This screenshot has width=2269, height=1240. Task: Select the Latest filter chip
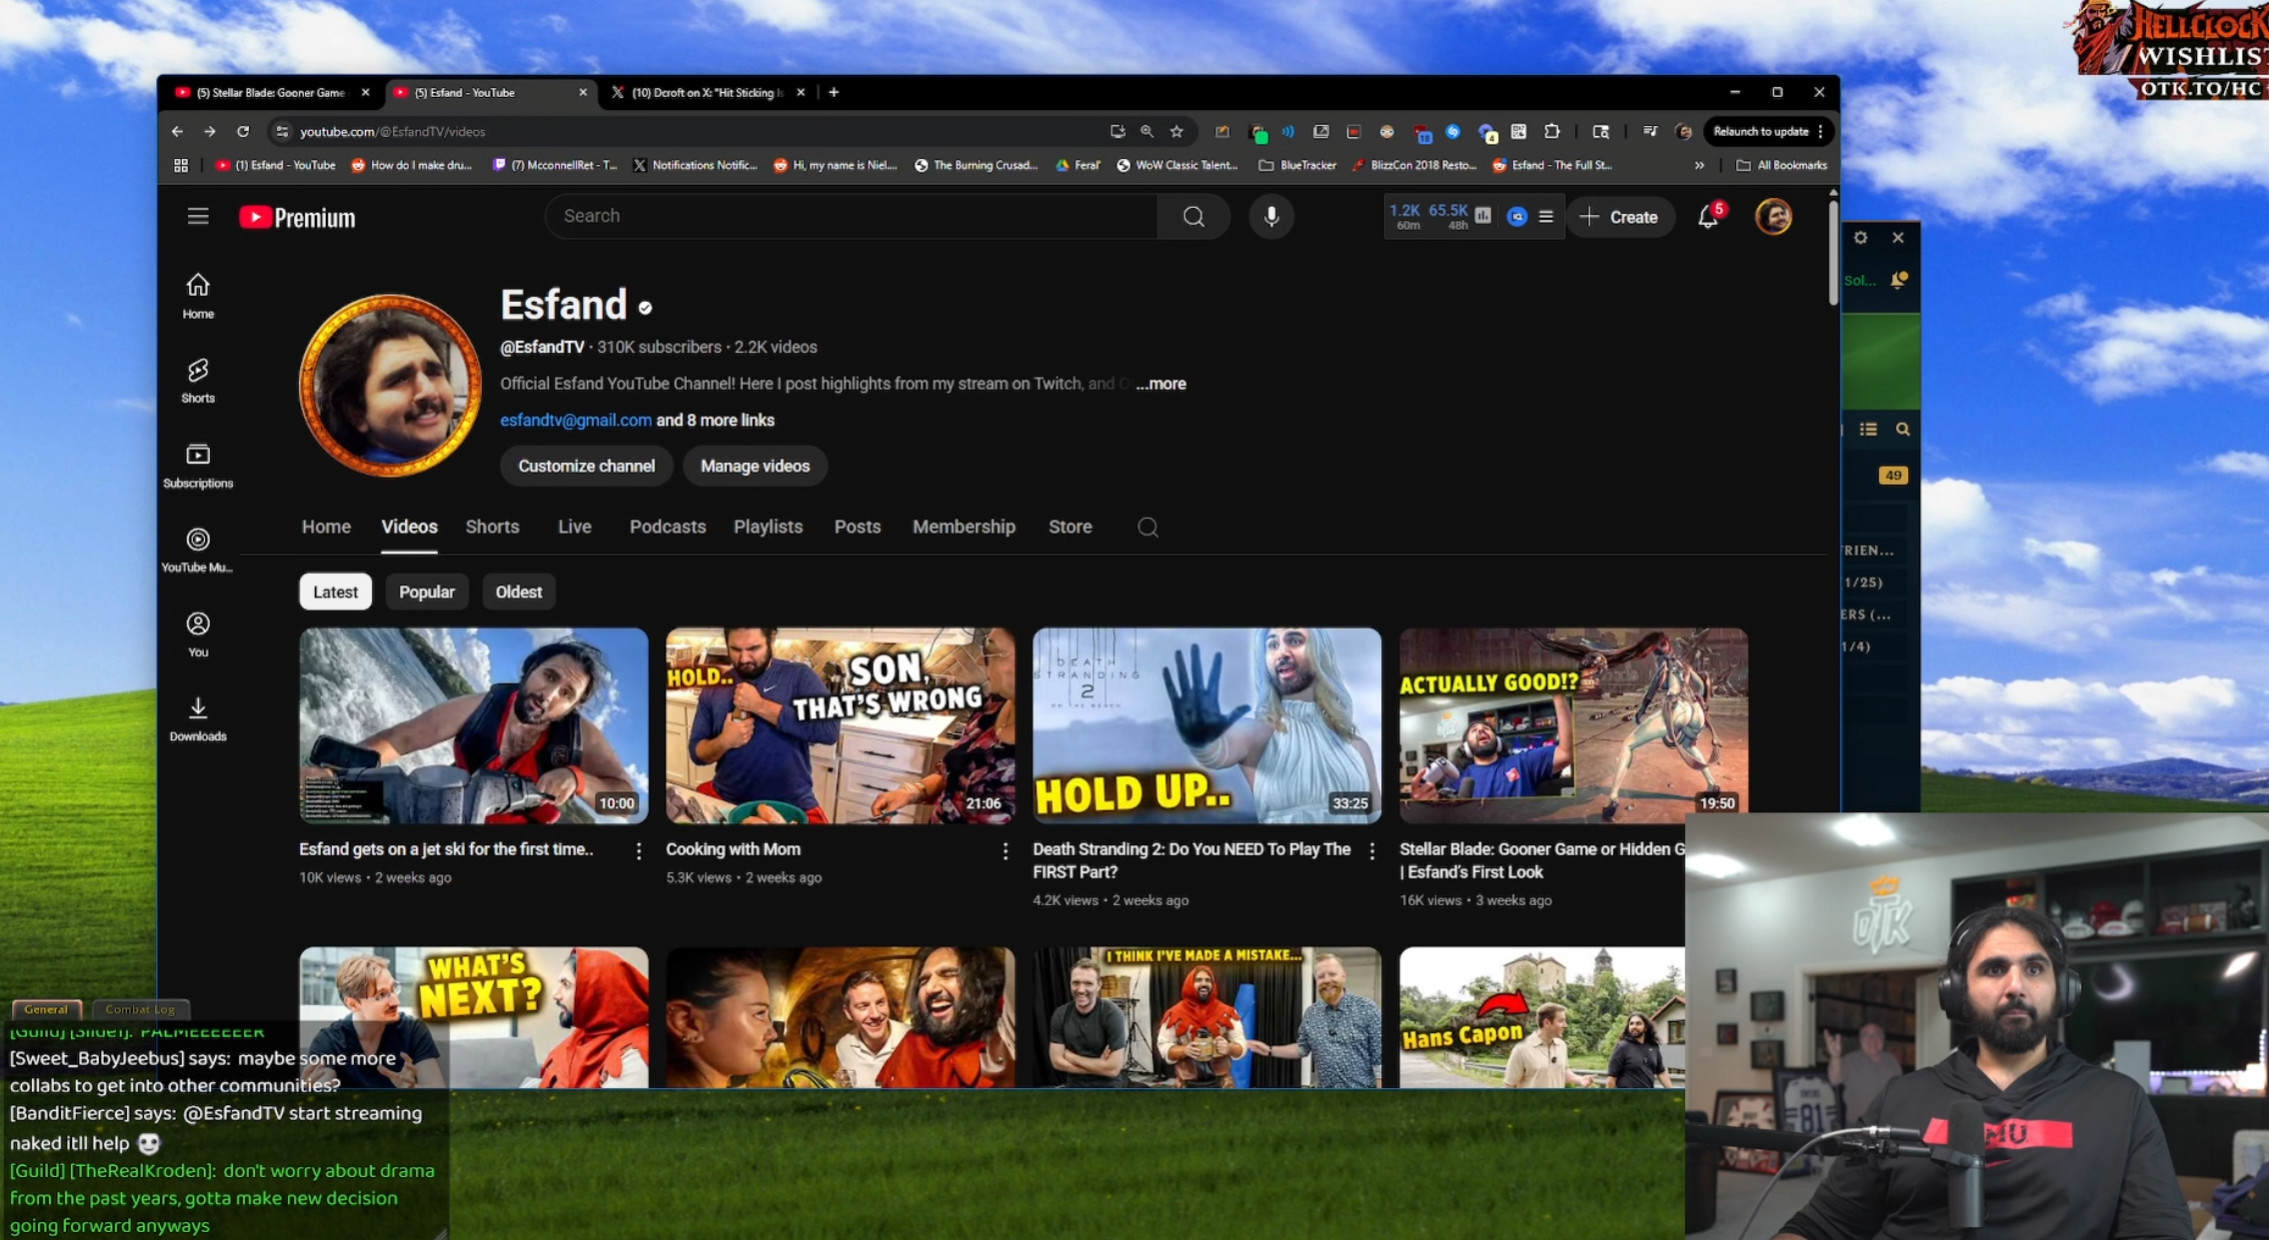tap(335, 592)
